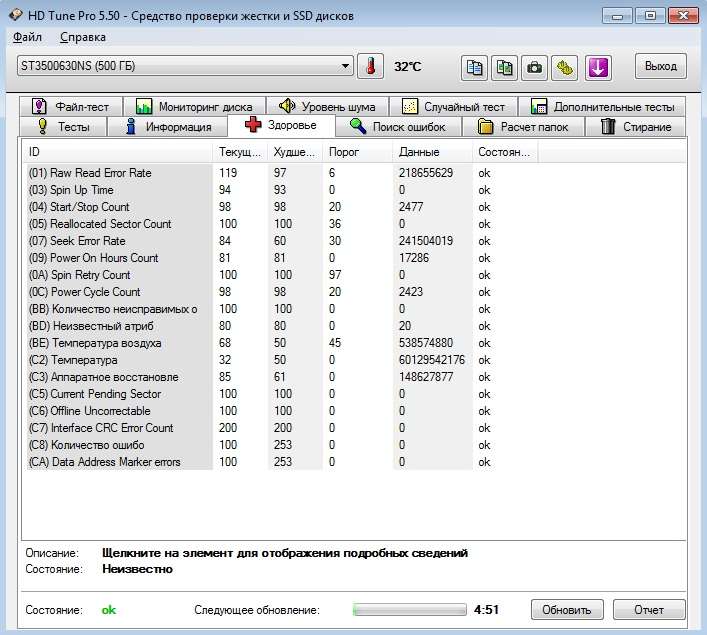Click the purple down-arrow minimize to tray icon
Viewport: 707px width, 635px height.
(x=598, y=67)
